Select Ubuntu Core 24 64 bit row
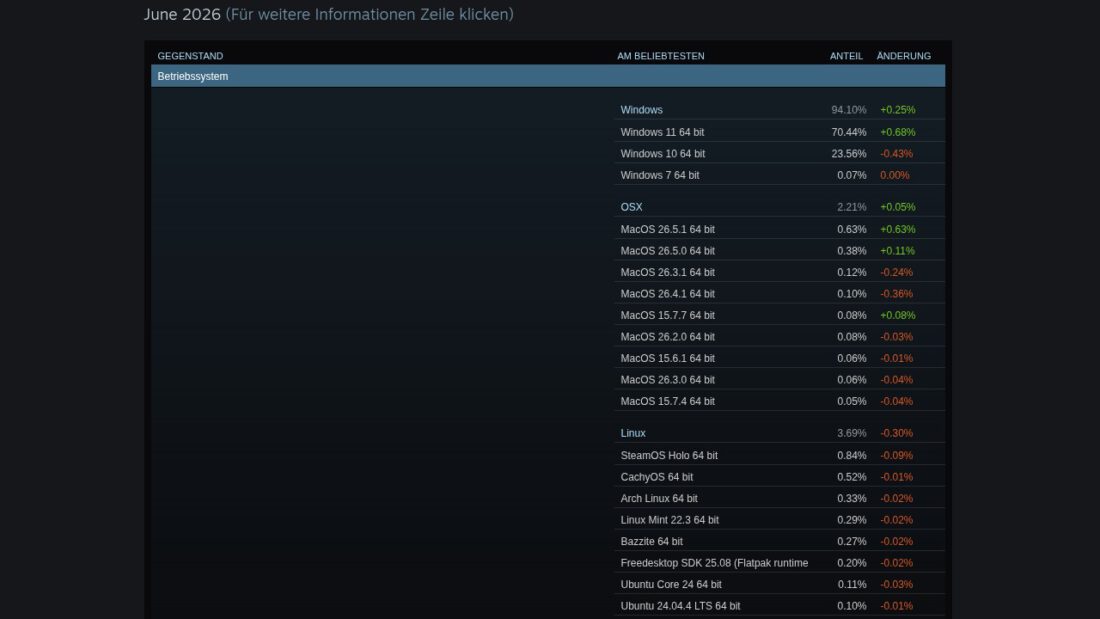The width and height of the screenshot is (1100, 619). 779,585
